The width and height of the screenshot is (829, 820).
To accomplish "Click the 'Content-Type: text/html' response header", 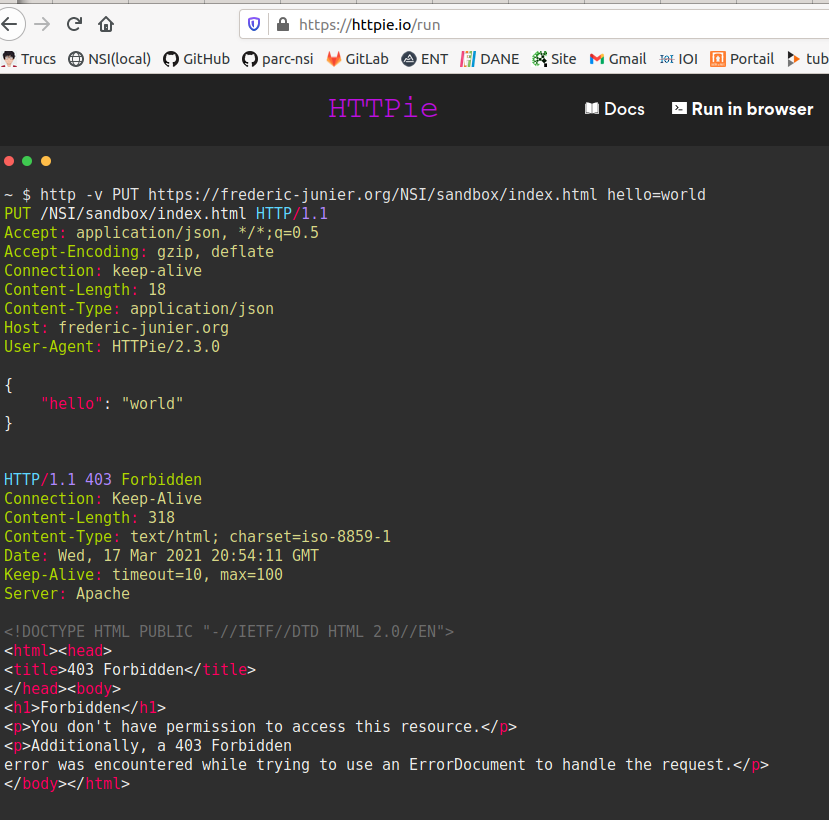I will (x=198, y=537).
